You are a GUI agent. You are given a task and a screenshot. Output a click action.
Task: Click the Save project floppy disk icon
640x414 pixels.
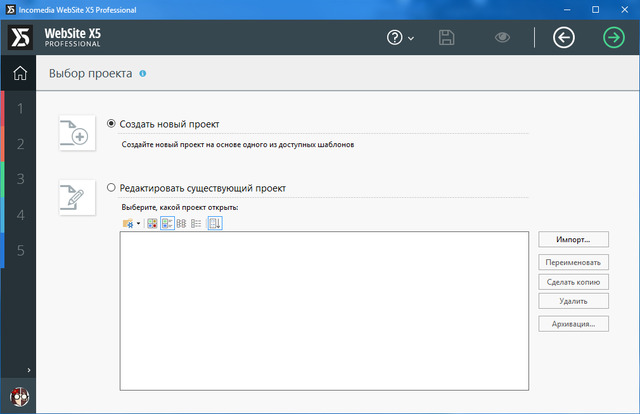pyautogui.click(x=448, y=38)
